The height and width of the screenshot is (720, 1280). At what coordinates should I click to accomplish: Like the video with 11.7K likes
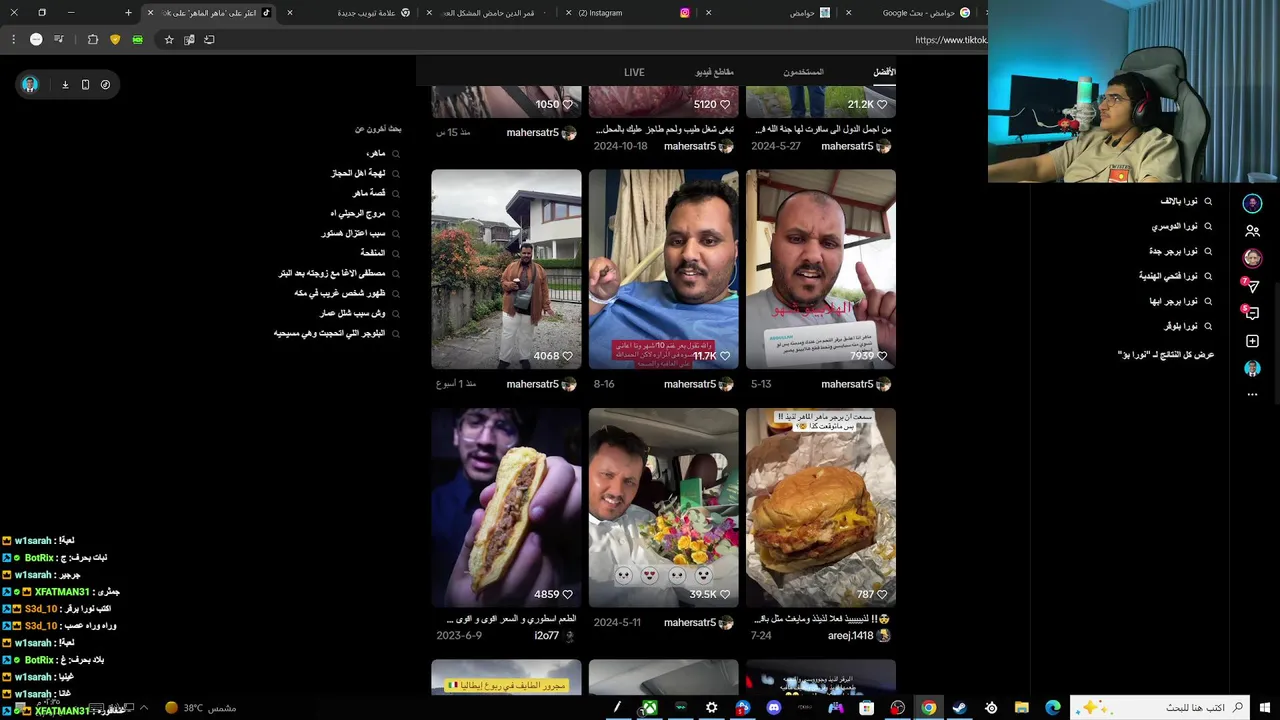(725, 356)
